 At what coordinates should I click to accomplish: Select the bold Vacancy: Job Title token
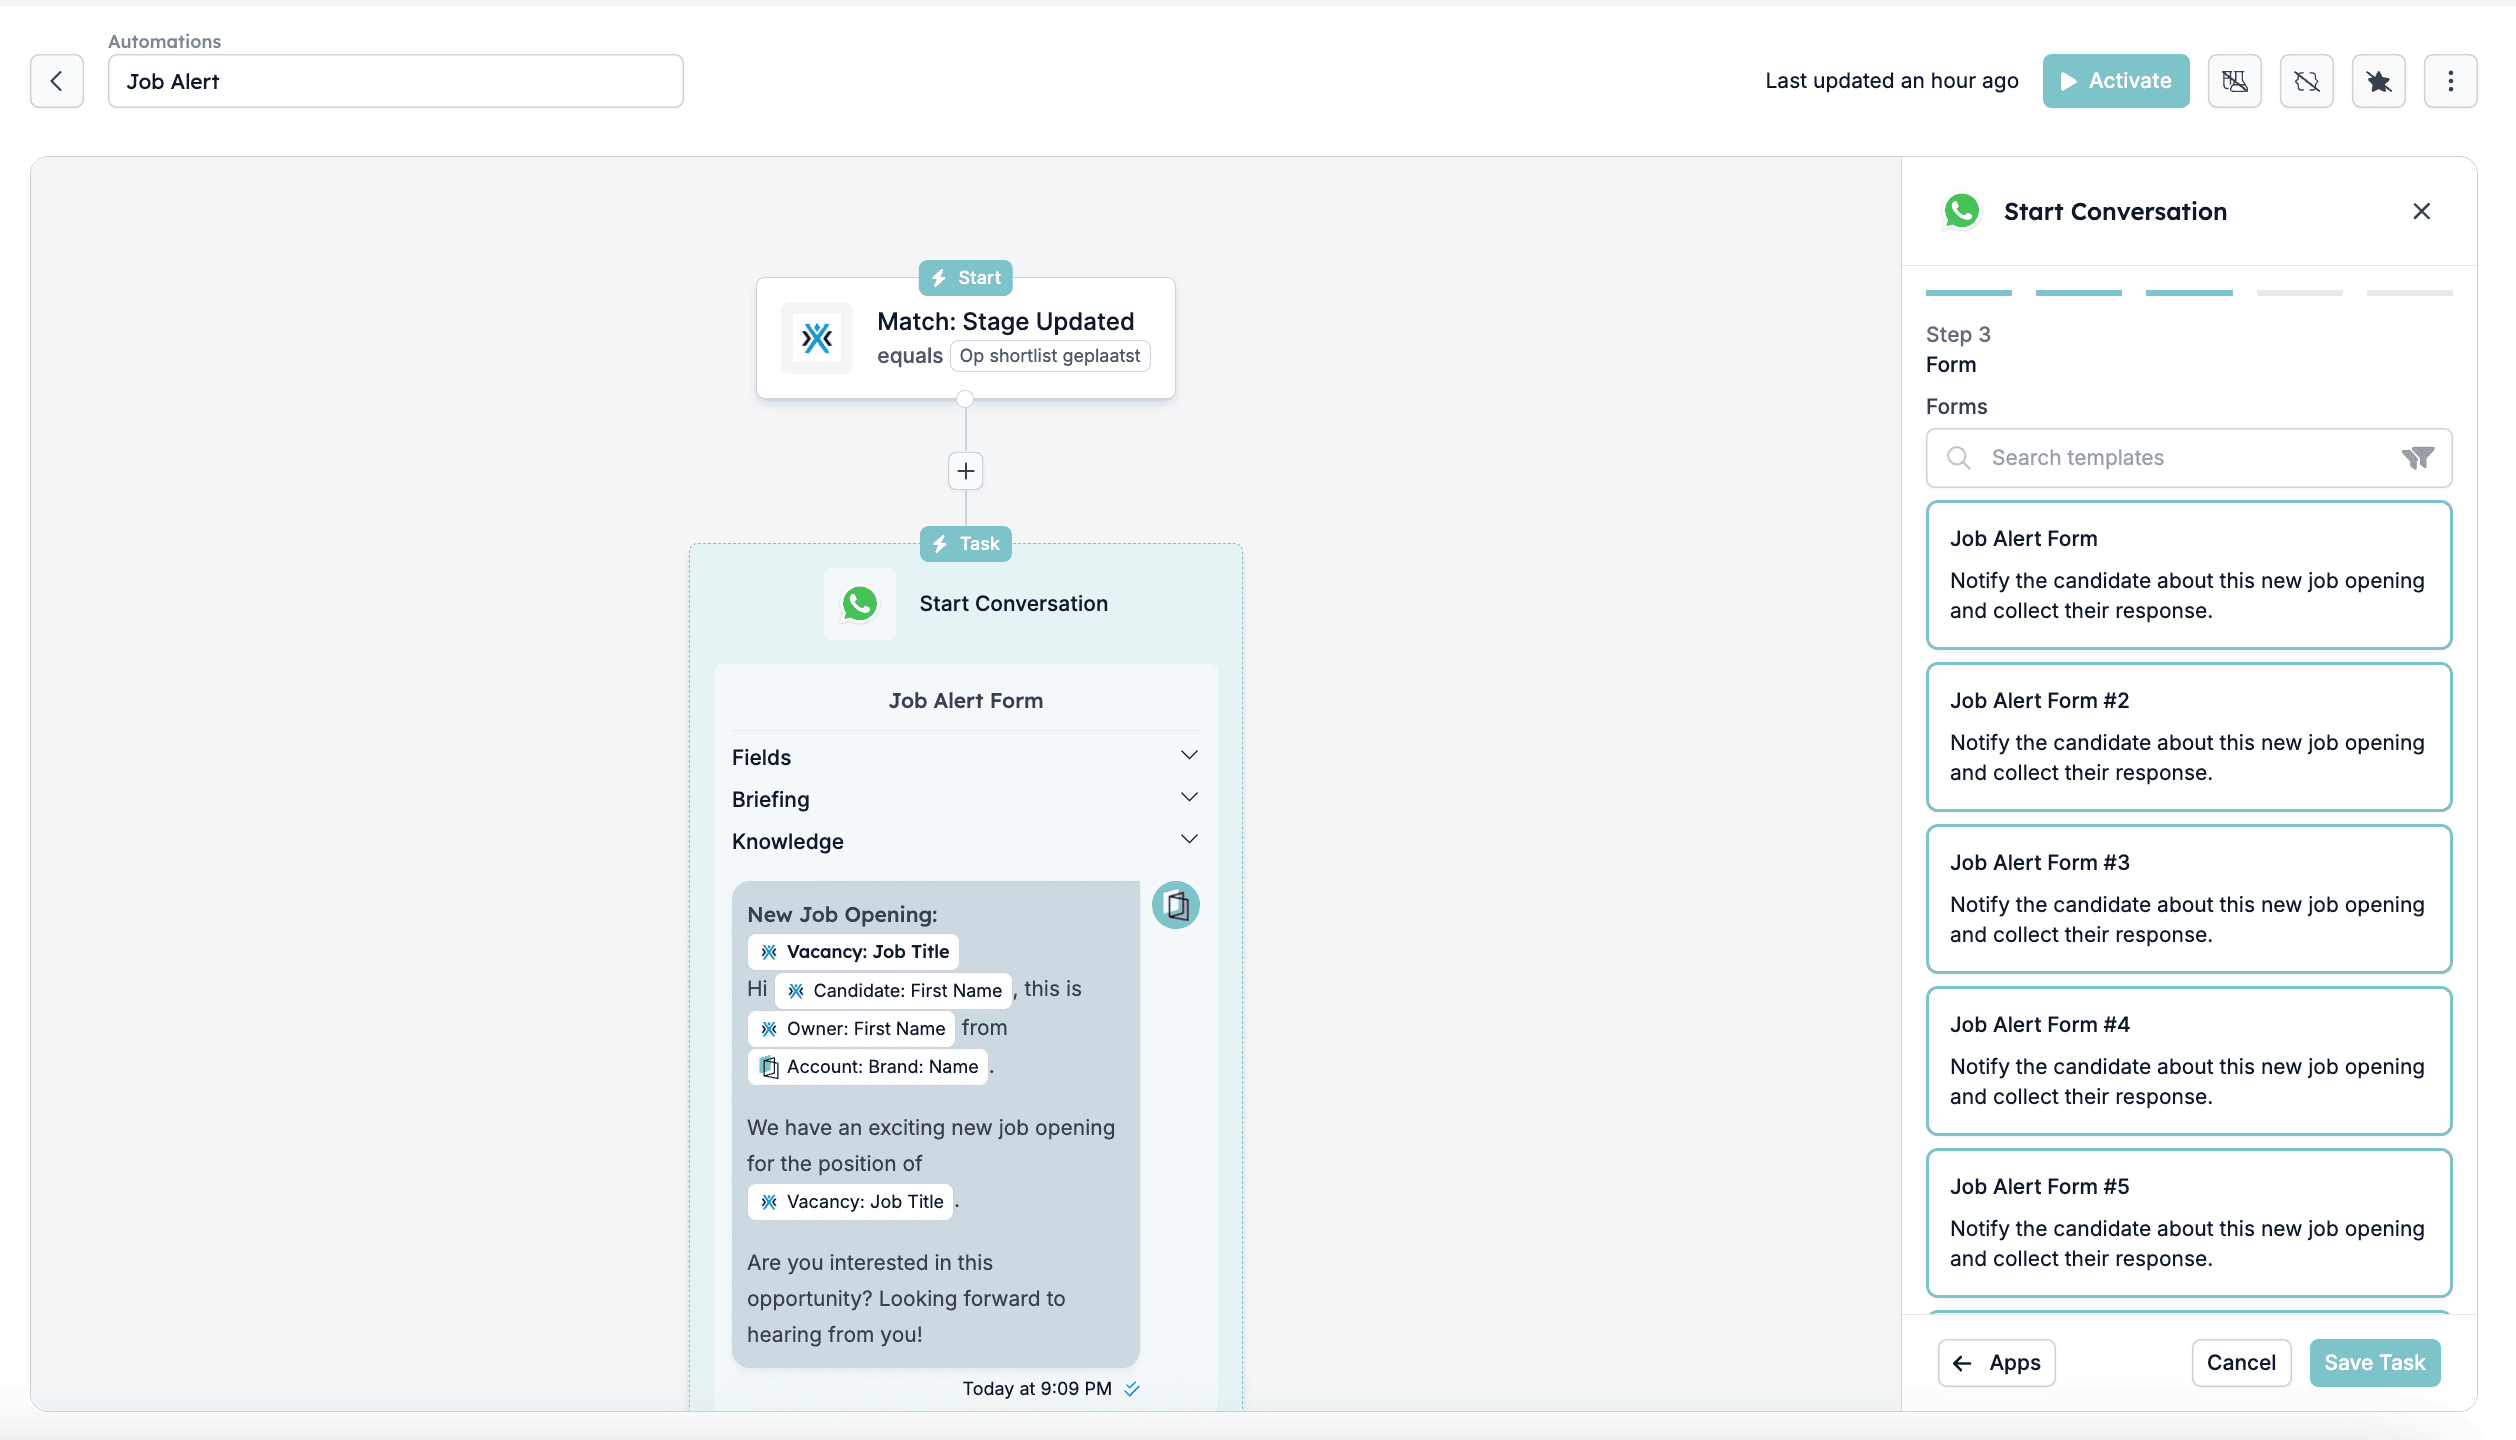point(853,952)
